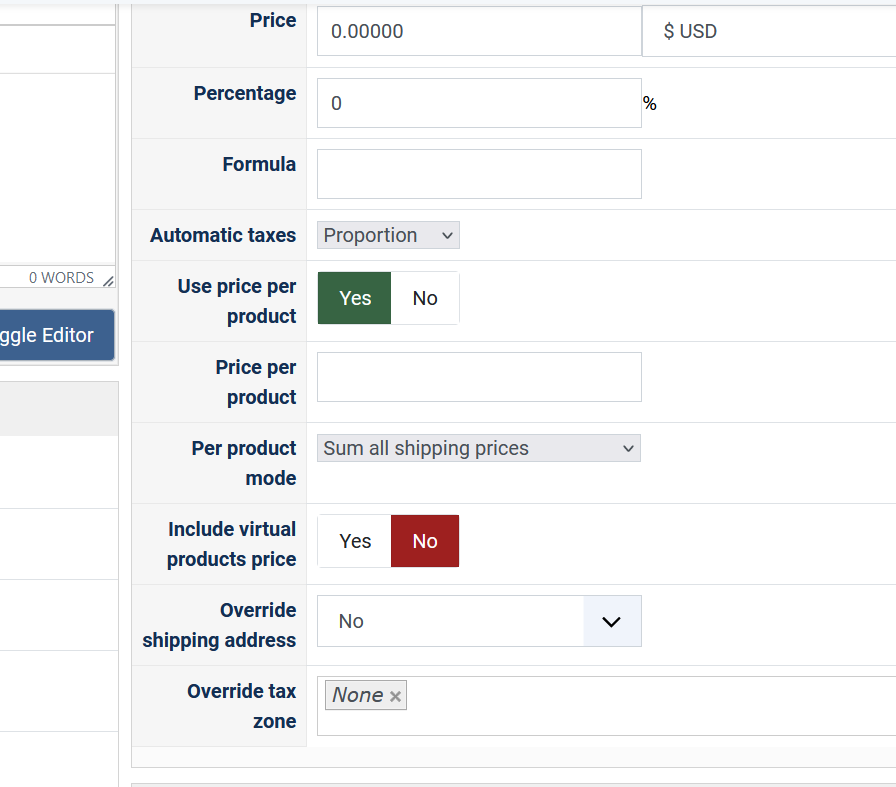The width and height of the screenshot is (896, 787).
Task: Enable Include virtual products price with Yes
Action: [x=355, y=541]
